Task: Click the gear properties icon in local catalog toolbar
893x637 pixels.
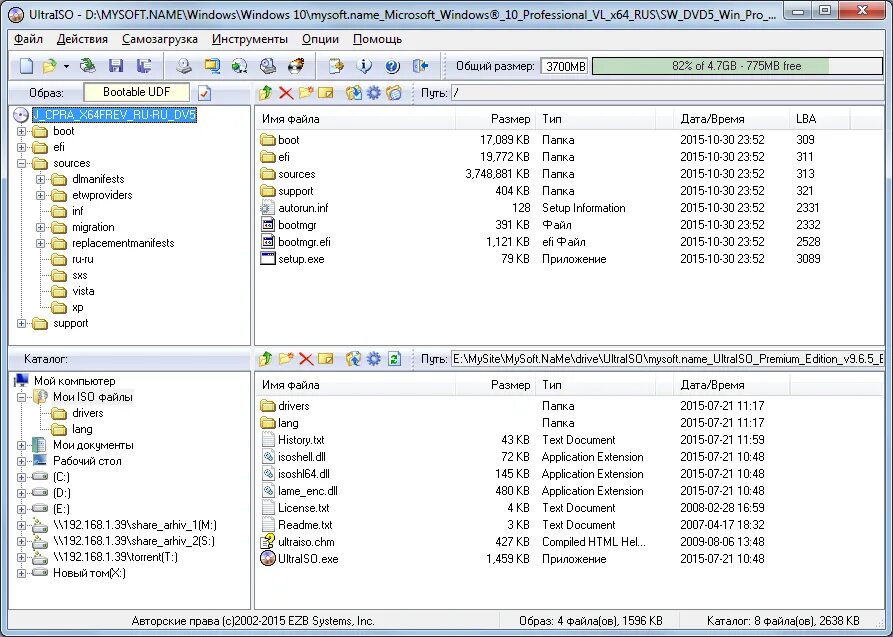Action: tap(374, 358)
